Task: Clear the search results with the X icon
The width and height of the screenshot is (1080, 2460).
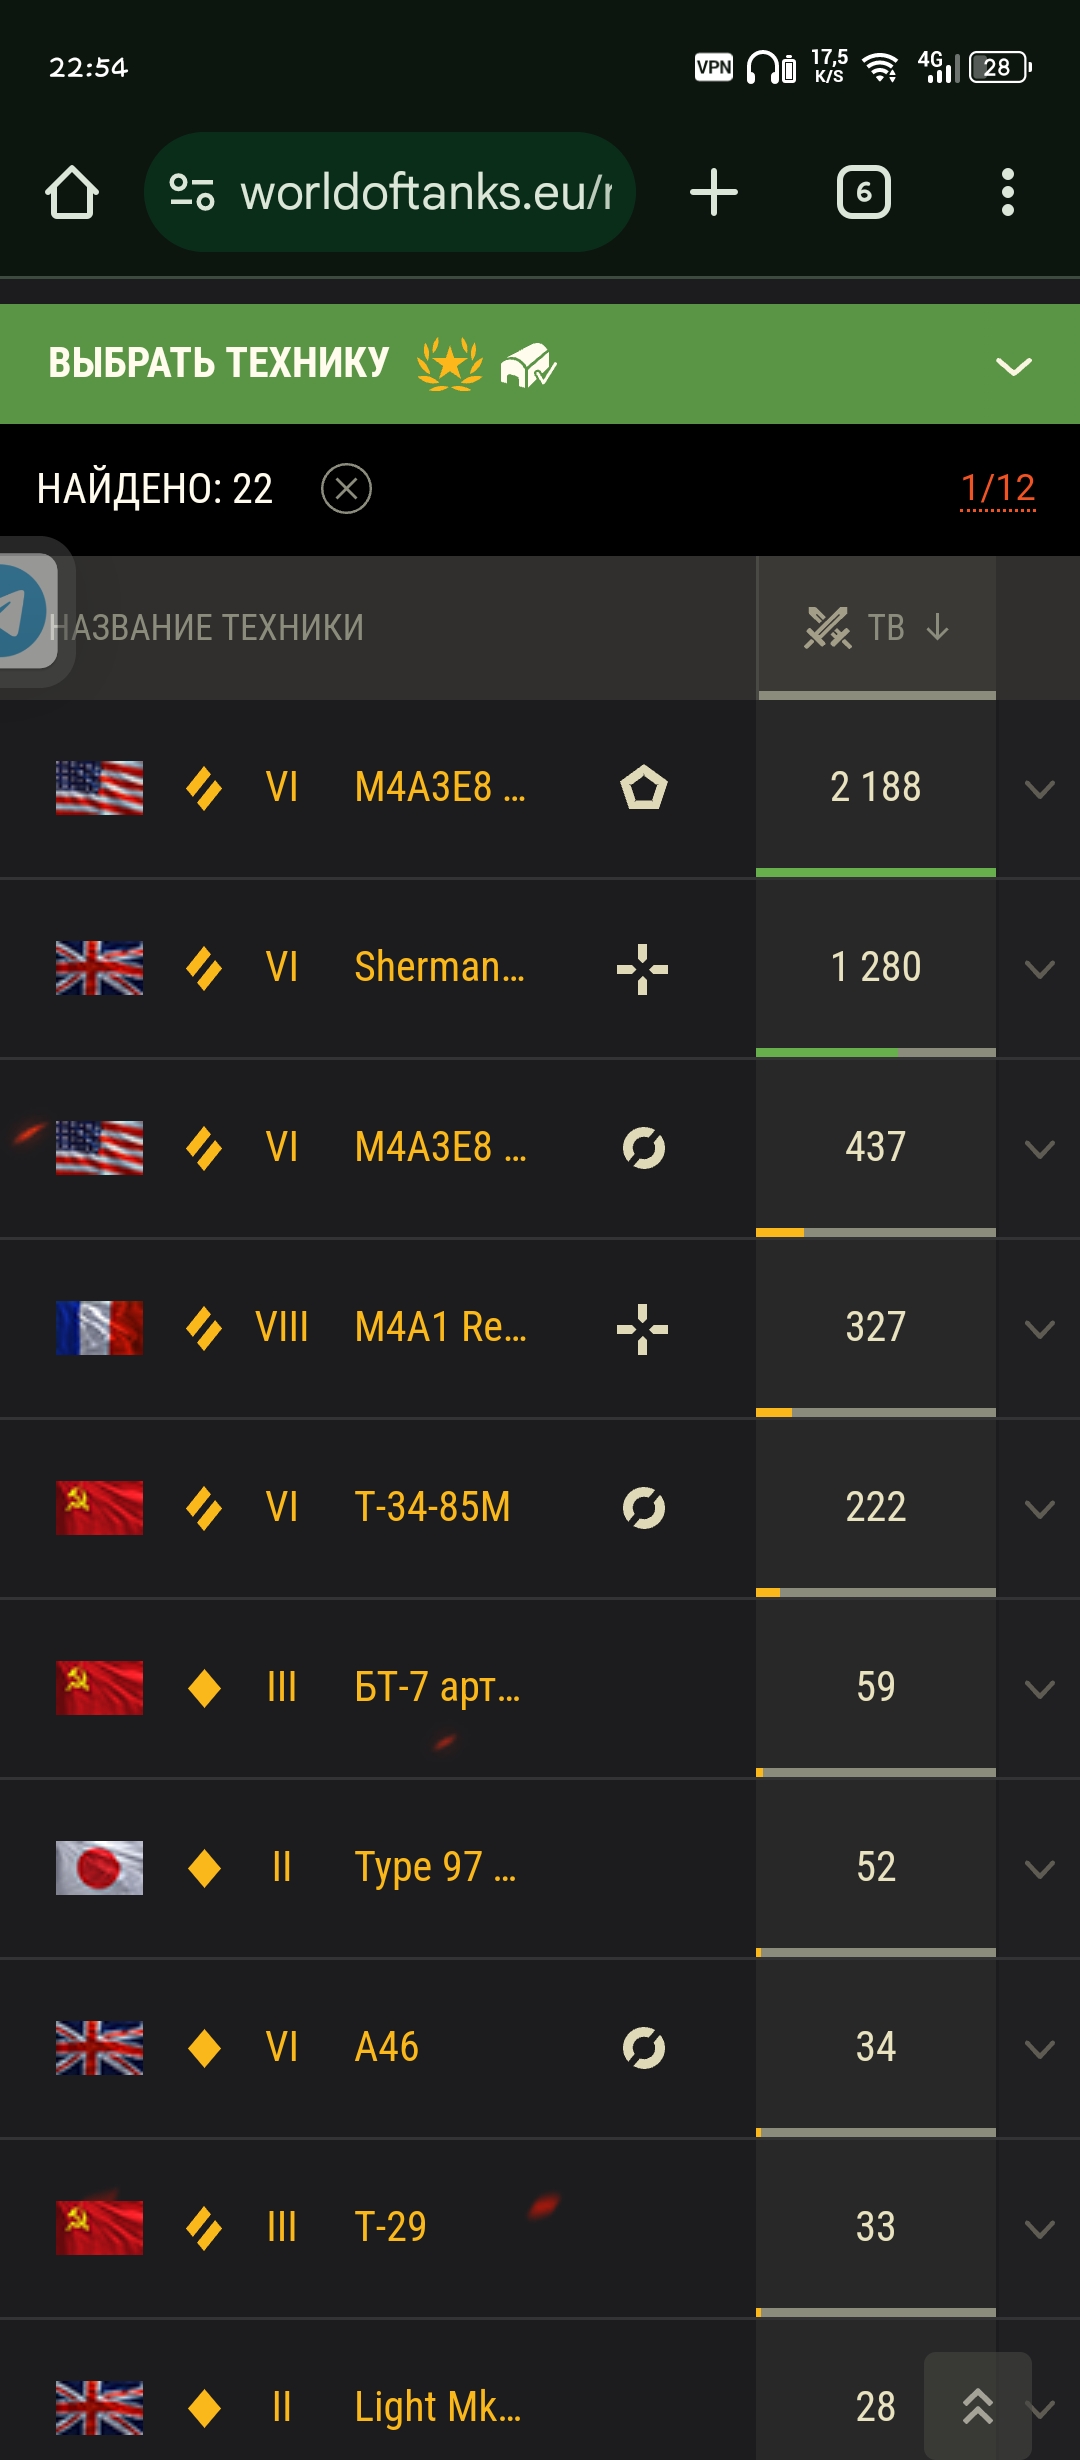Action: (346, 489)
